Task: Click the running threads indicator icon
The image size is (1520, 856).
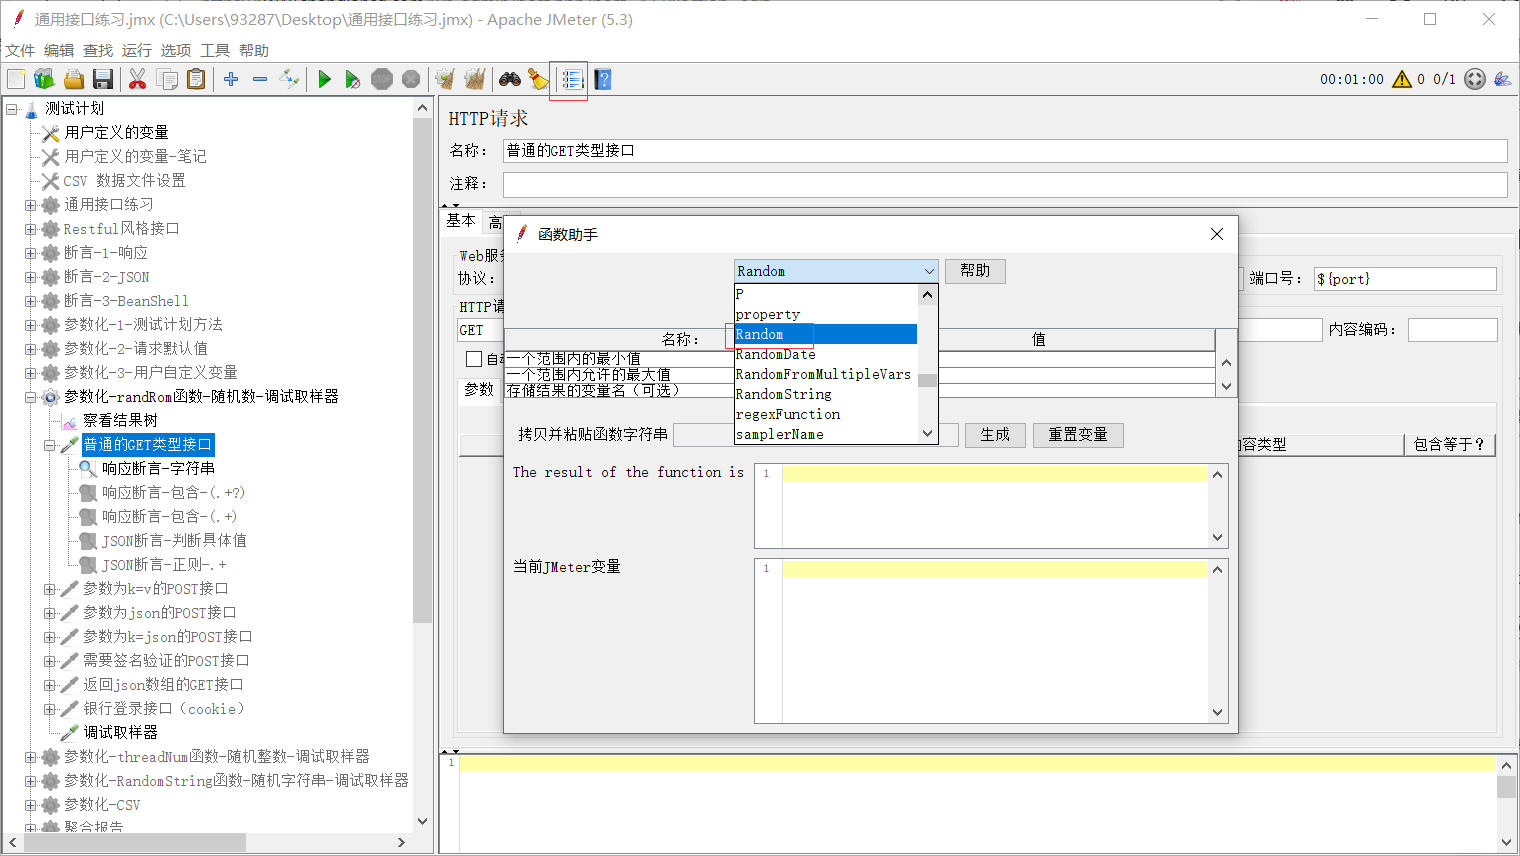Action: coord(1475,79)
